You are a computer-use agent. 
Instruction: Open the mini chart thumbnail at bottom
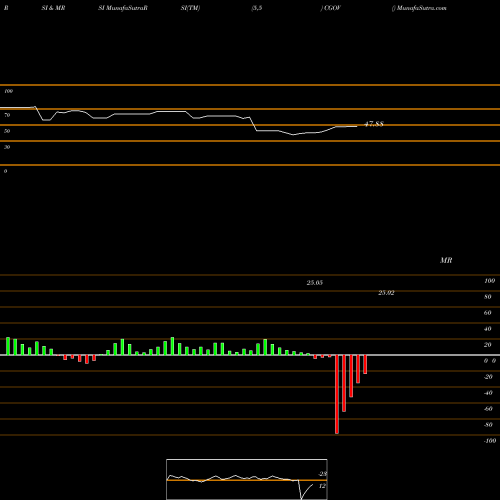pyautogui.click(x=247, y=479)
